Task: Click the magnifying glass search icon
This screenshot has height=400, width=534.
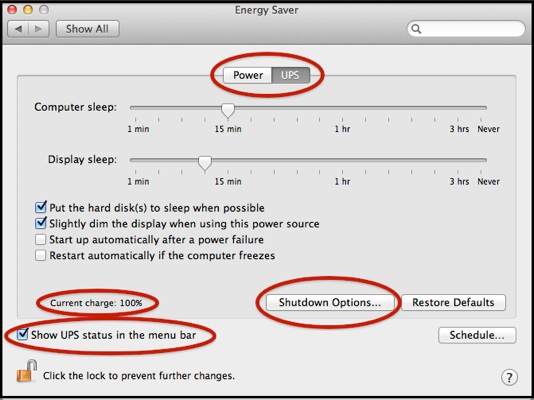Action: point(416,29)
